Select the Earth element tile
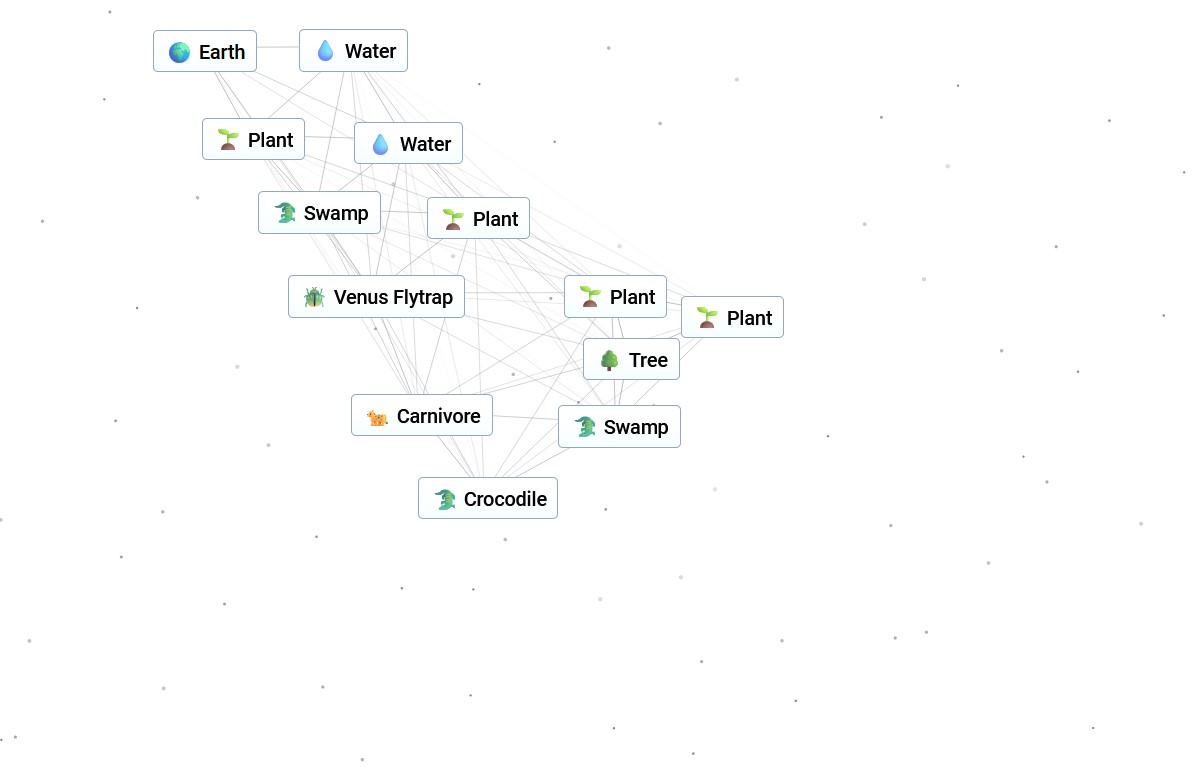The image size is (1192, 776). click(x=205, y=52)
